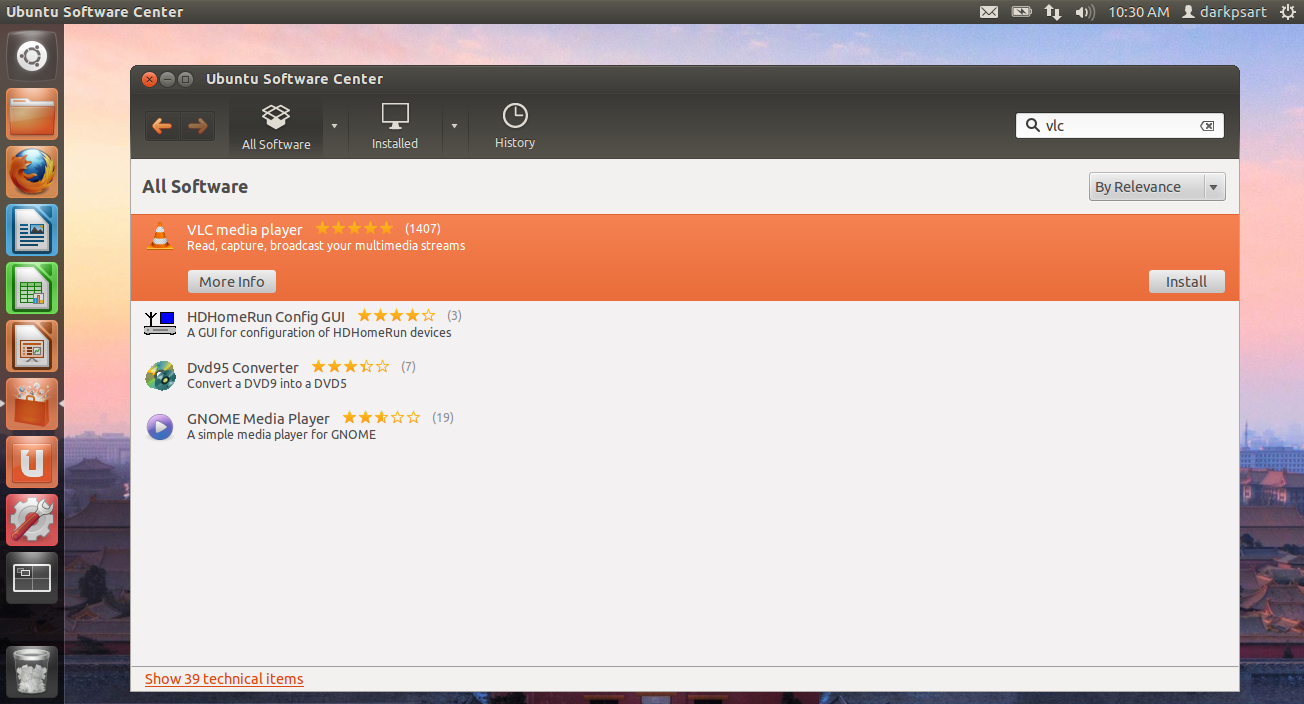
Task: Open the mail envelope indicator
Action: tap(989, 12)
